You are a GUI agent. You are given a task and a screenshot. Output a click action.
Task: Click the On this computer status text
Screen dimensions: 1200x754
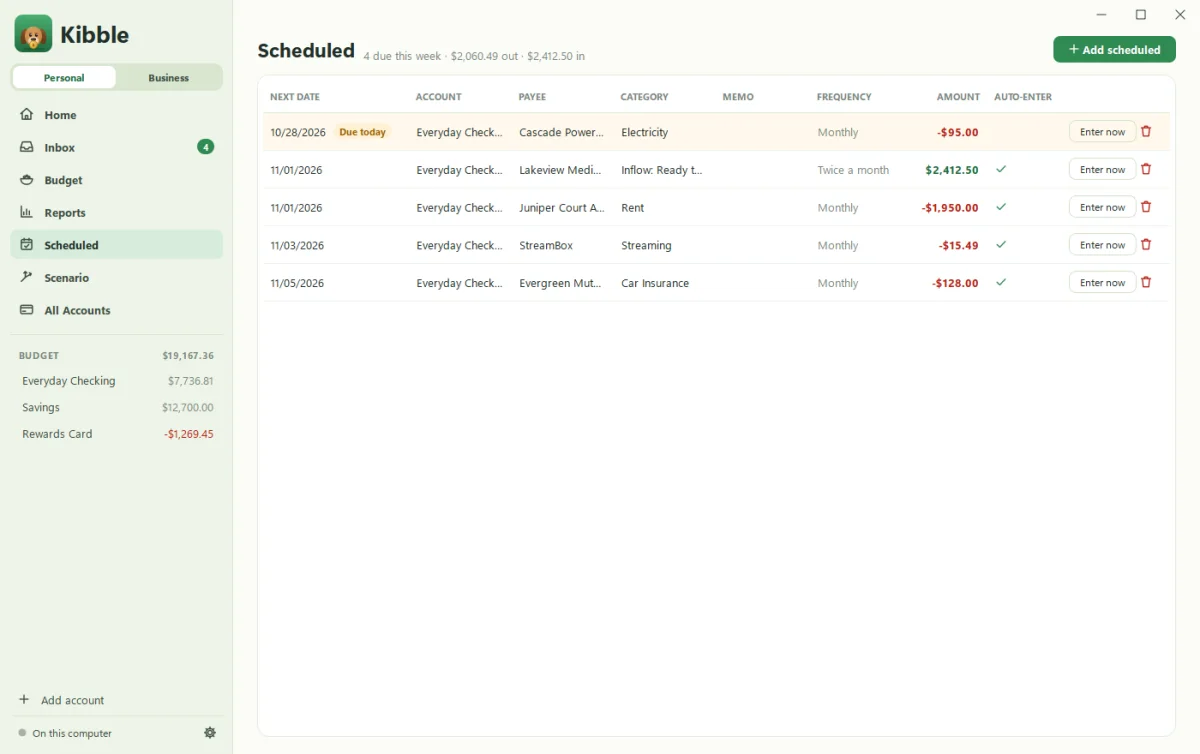click(x=72, y=733)
